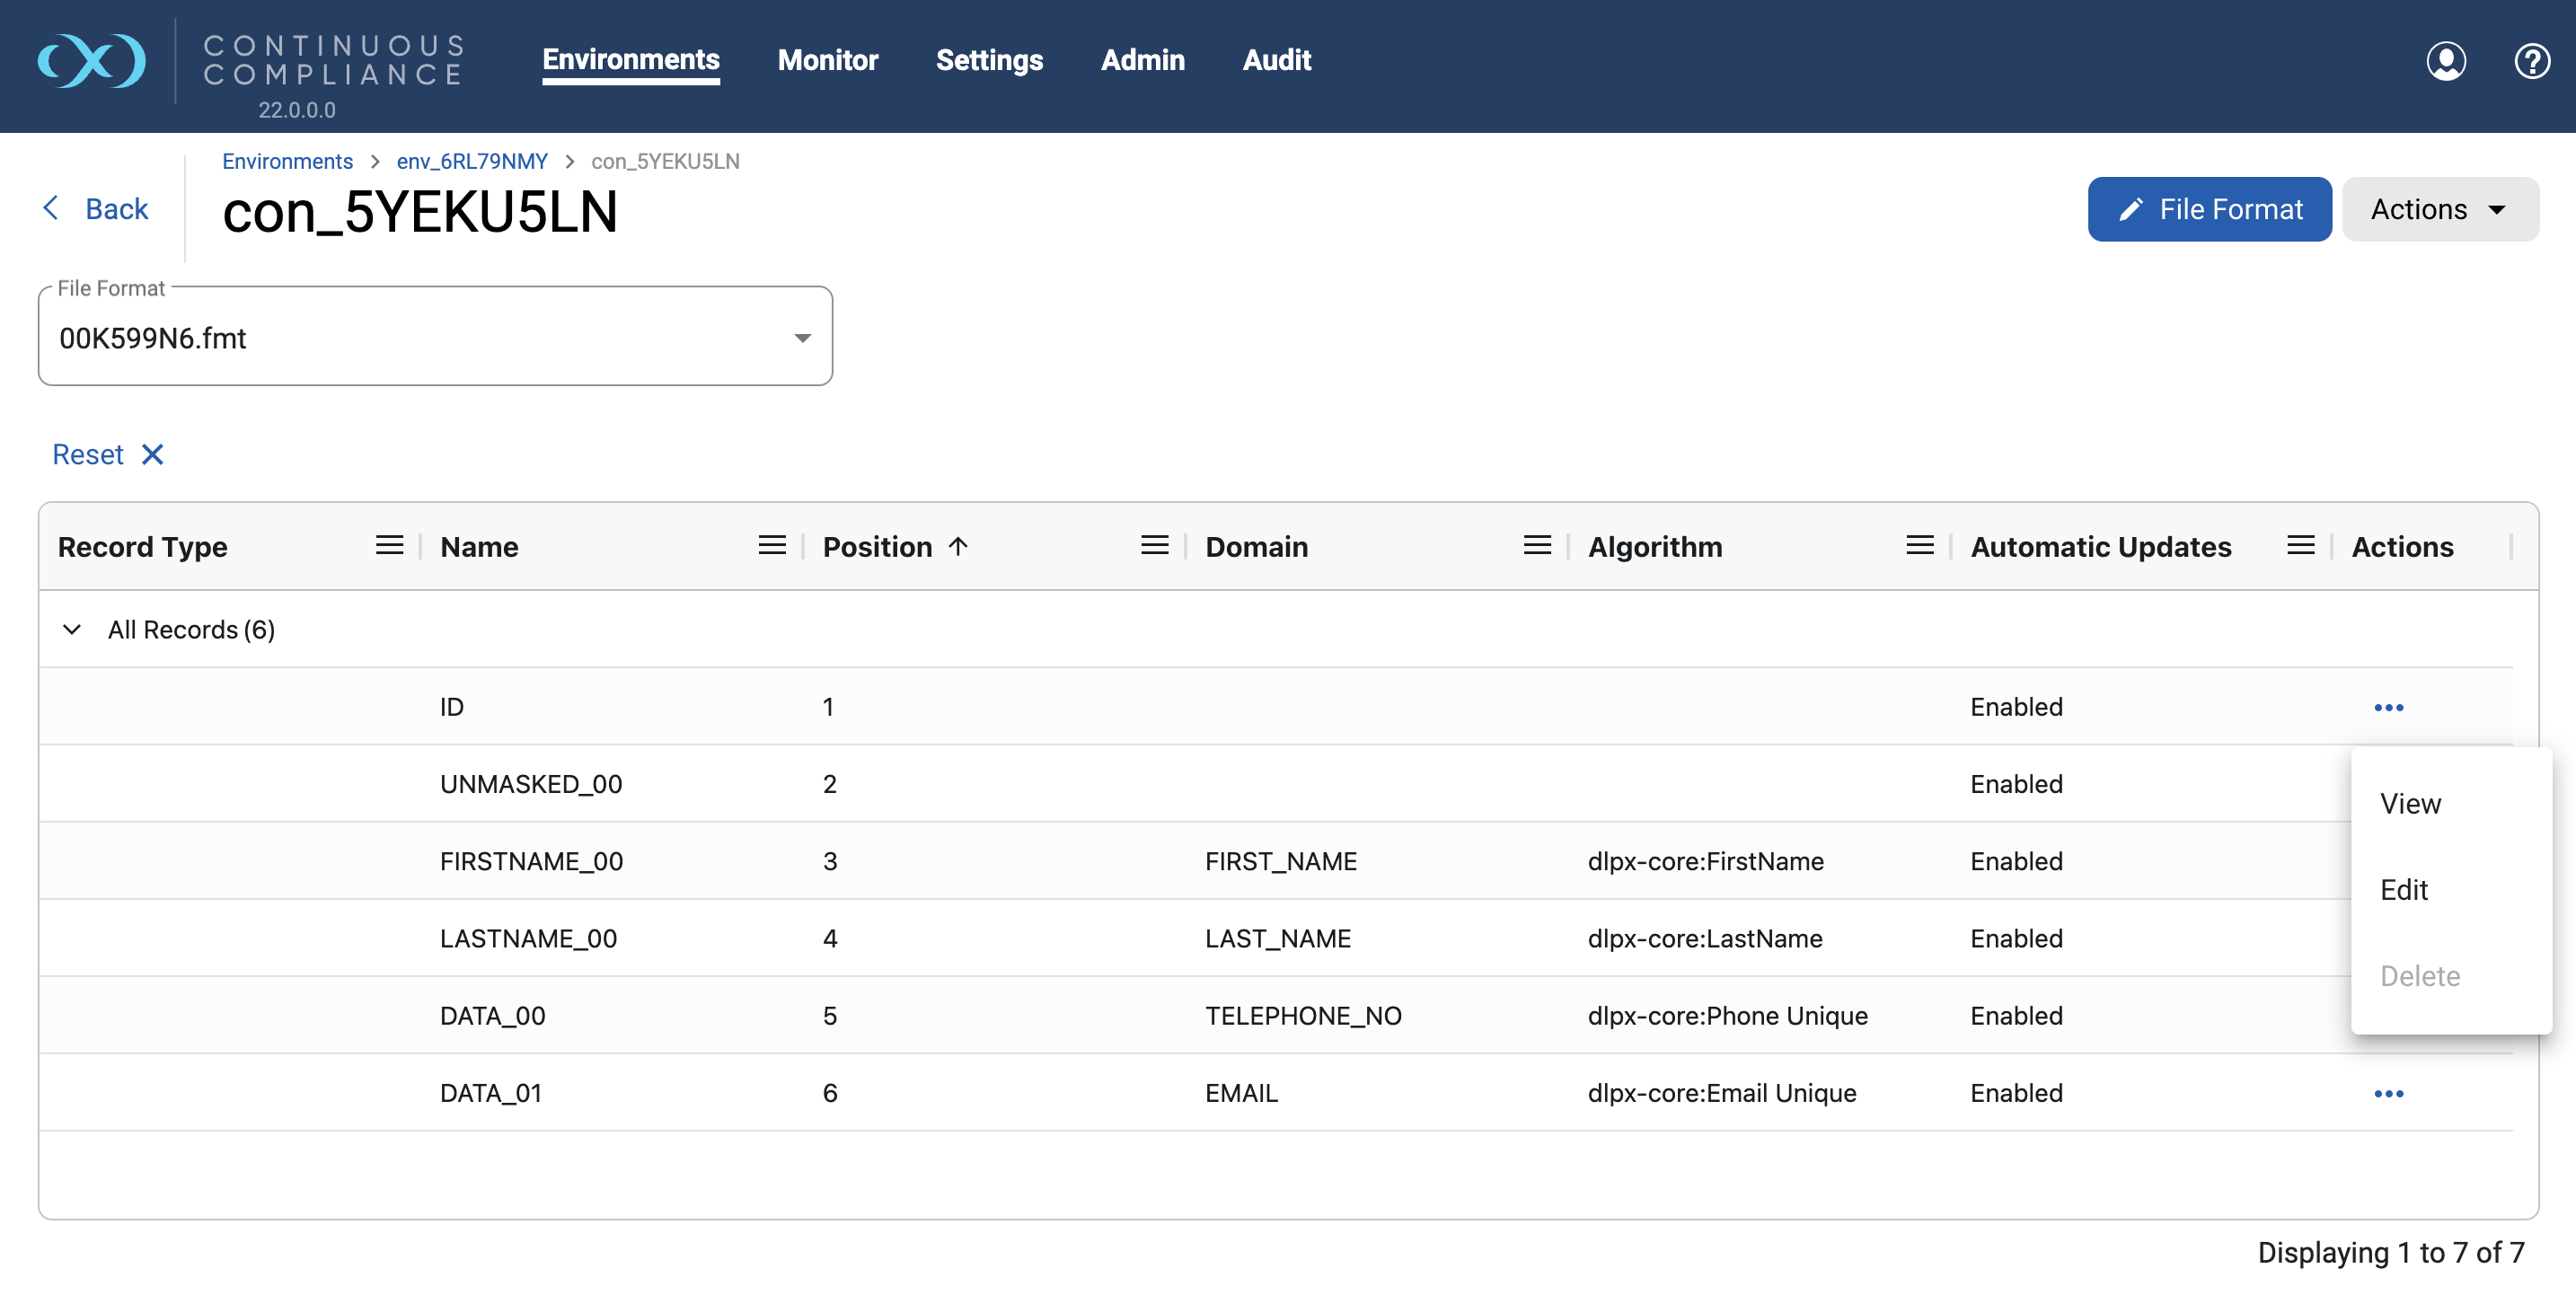
Task: Open the Position column menu icon
Action: click(x=1155, y=546)
